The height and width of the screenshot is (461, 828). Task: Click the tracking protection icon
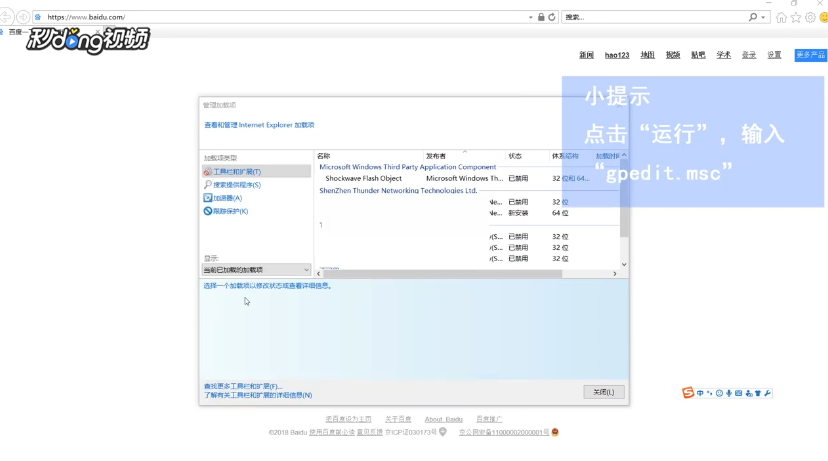pos(208,211)
